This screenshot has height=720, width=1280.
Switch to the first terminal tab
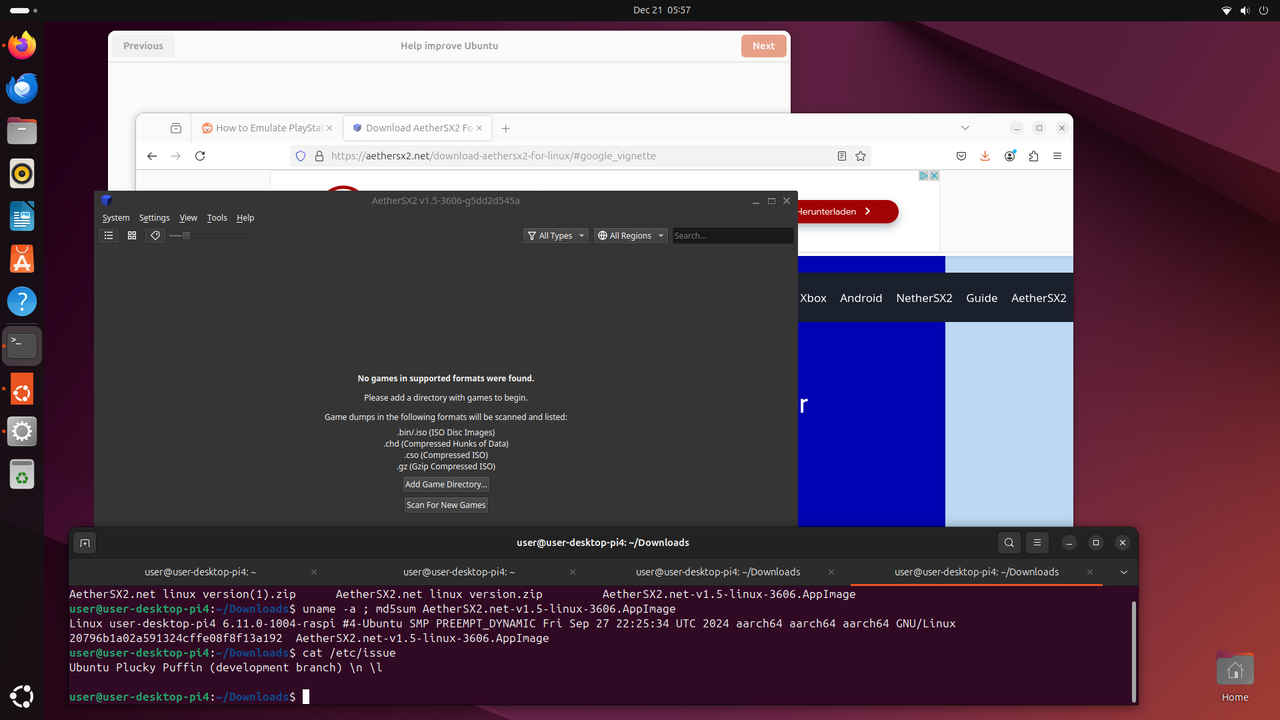(200, 572)
